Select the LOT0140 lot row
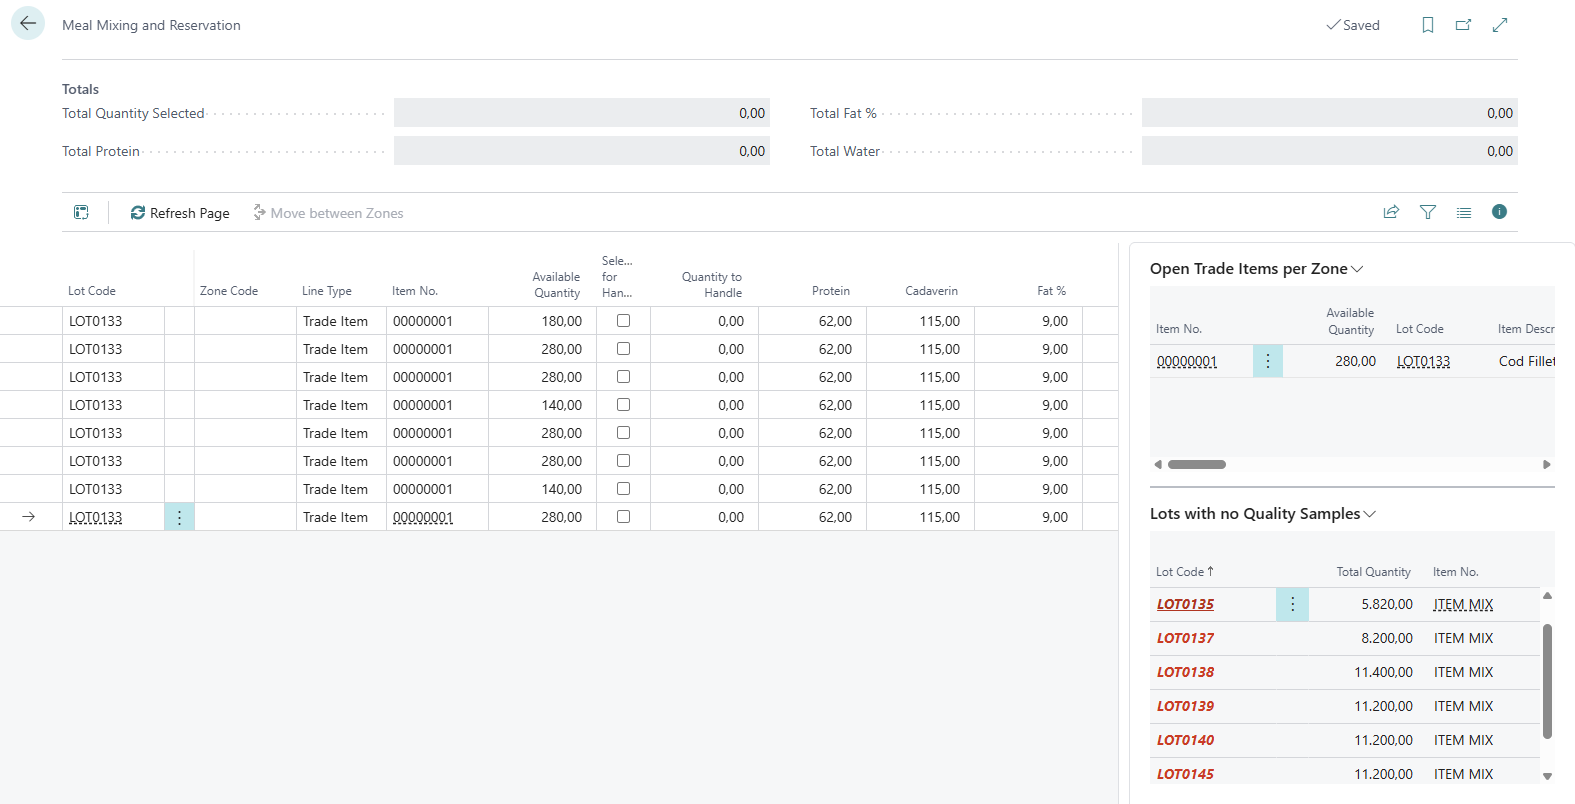Viewport: 1575px width, 804px height. click(x=1345, y=740)
